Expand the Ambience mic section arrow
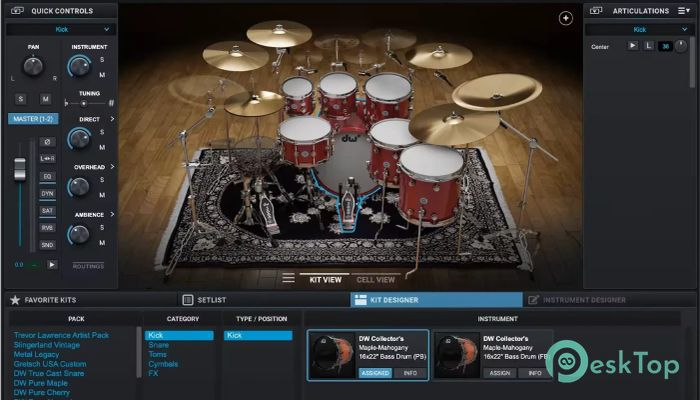This screenshot has width=700, height=400. pyautogui.click(x=112, y=214)
